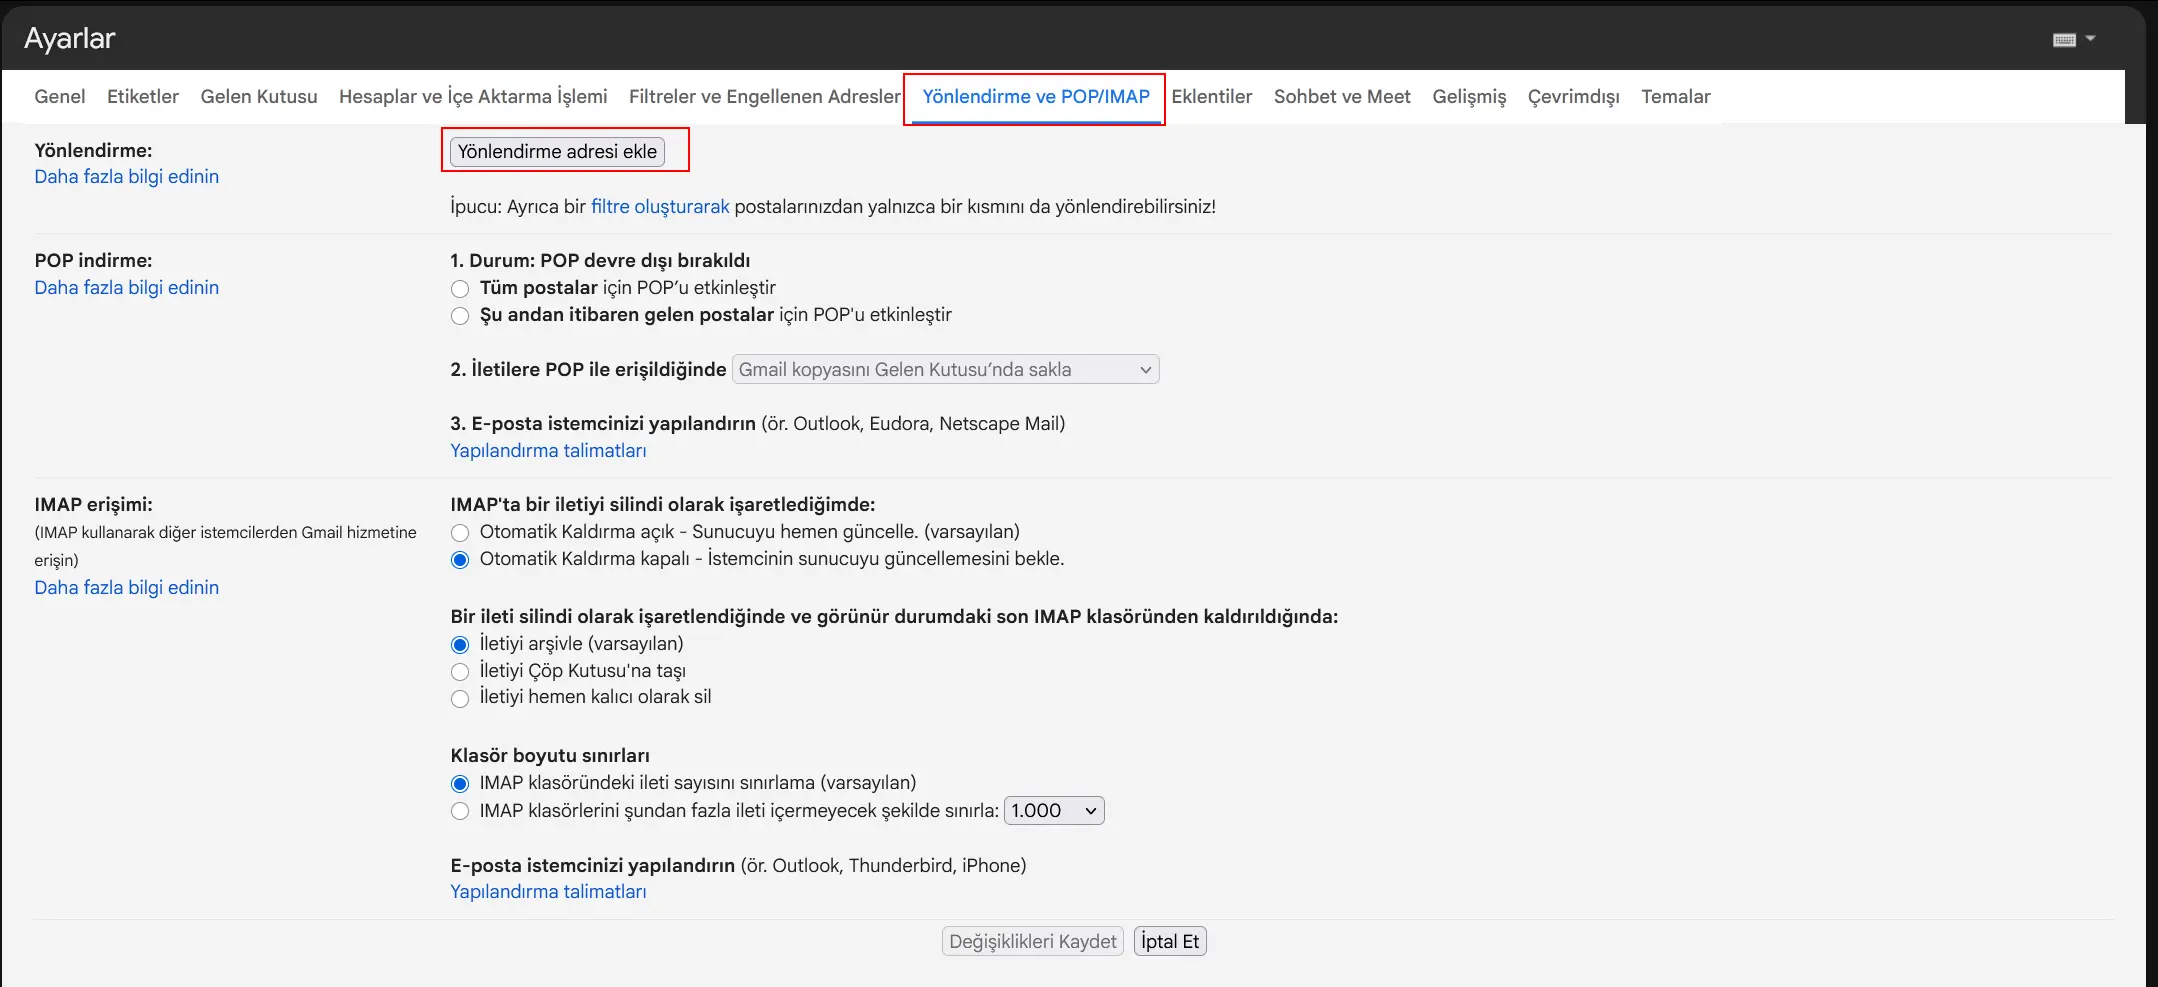The image size is (2158, 987).
Task: Open the Temalar tab
Action: (x=1676, y=96)
